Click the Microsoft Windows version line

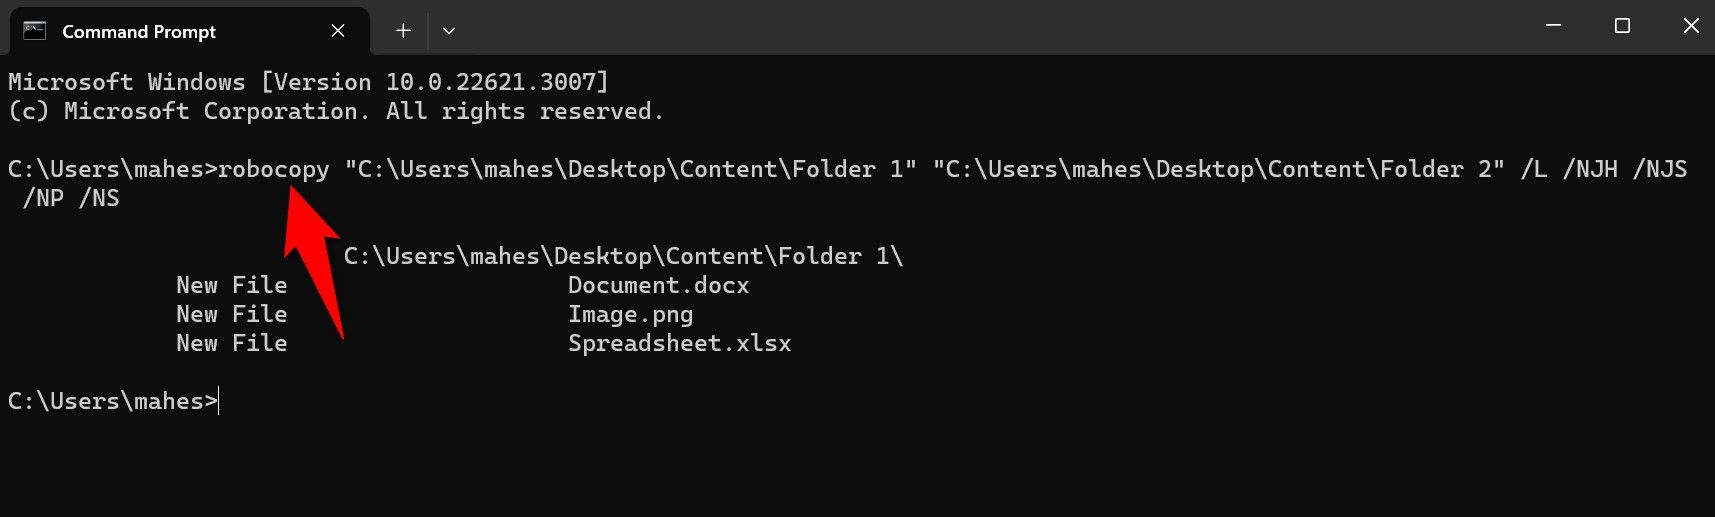click(x=308, y=82)
